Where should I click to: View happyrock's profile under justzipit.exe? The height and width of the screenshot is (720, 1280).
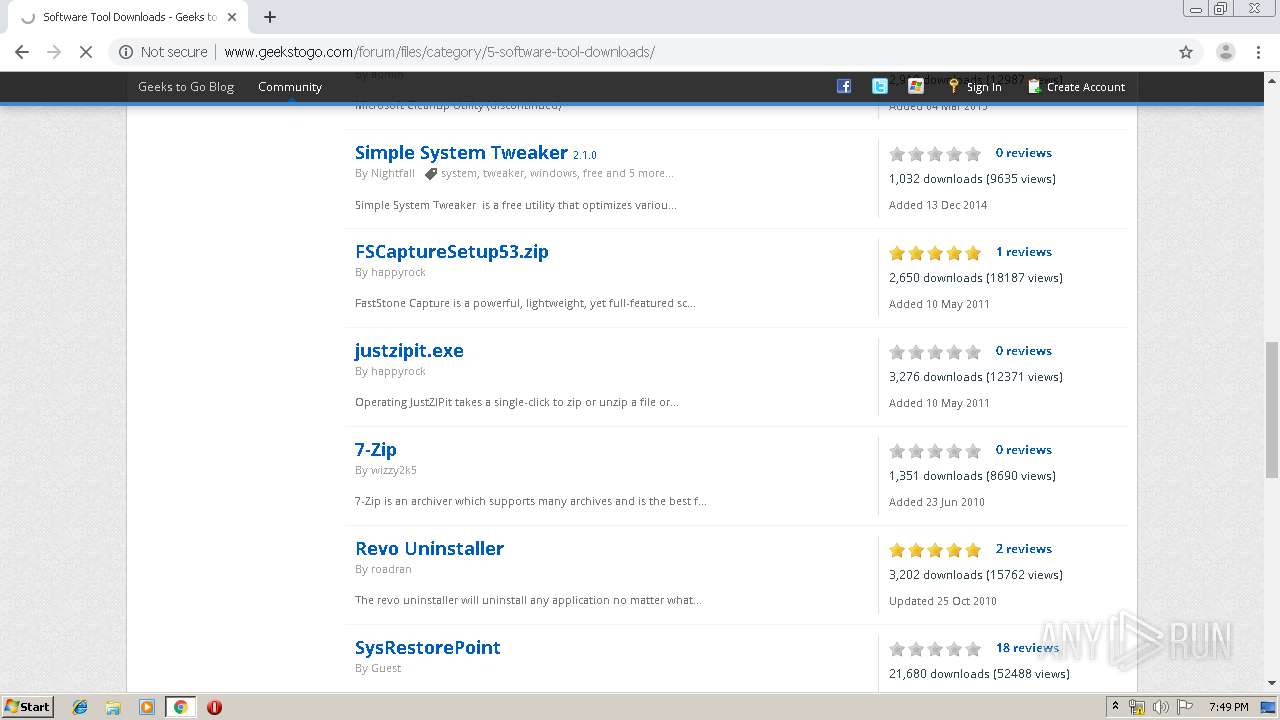click(398, 371)
